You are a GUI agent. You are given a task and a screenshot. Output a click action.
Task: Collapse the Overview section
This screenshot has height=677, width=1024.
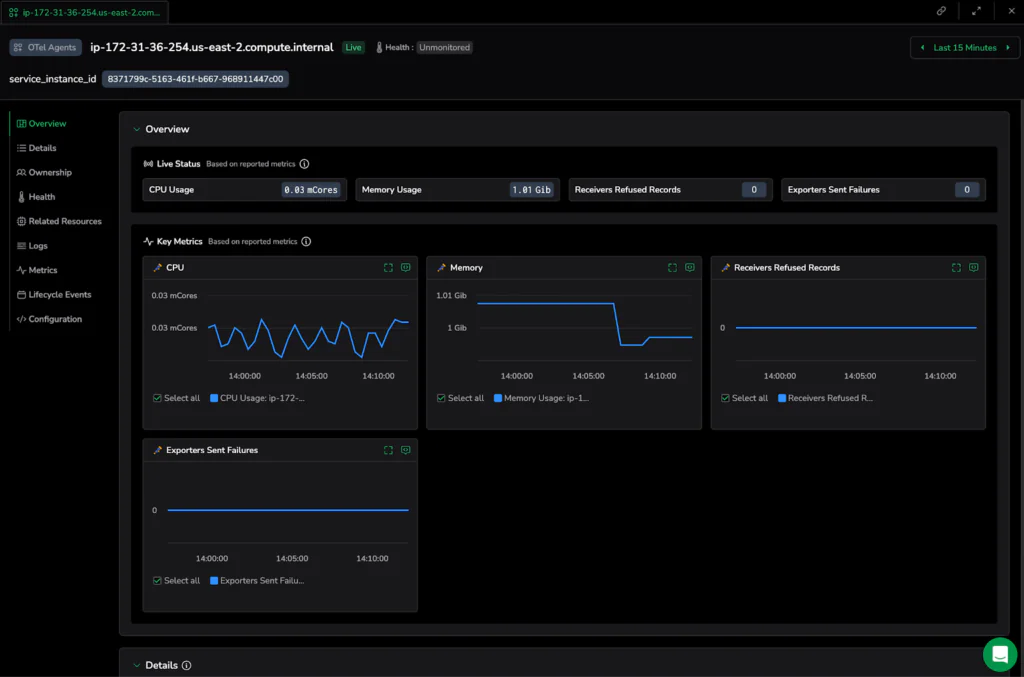click(x=136, y=129)
